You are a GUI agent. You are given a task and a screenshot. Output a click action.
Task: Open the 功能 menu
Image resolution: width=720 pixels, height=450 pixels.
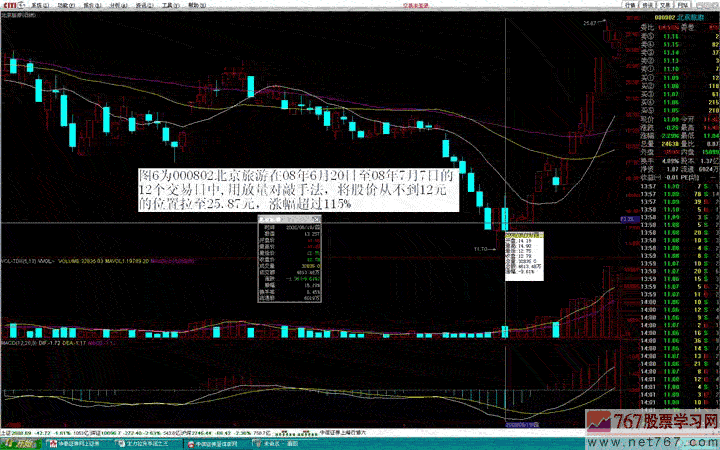pos(66,5)
